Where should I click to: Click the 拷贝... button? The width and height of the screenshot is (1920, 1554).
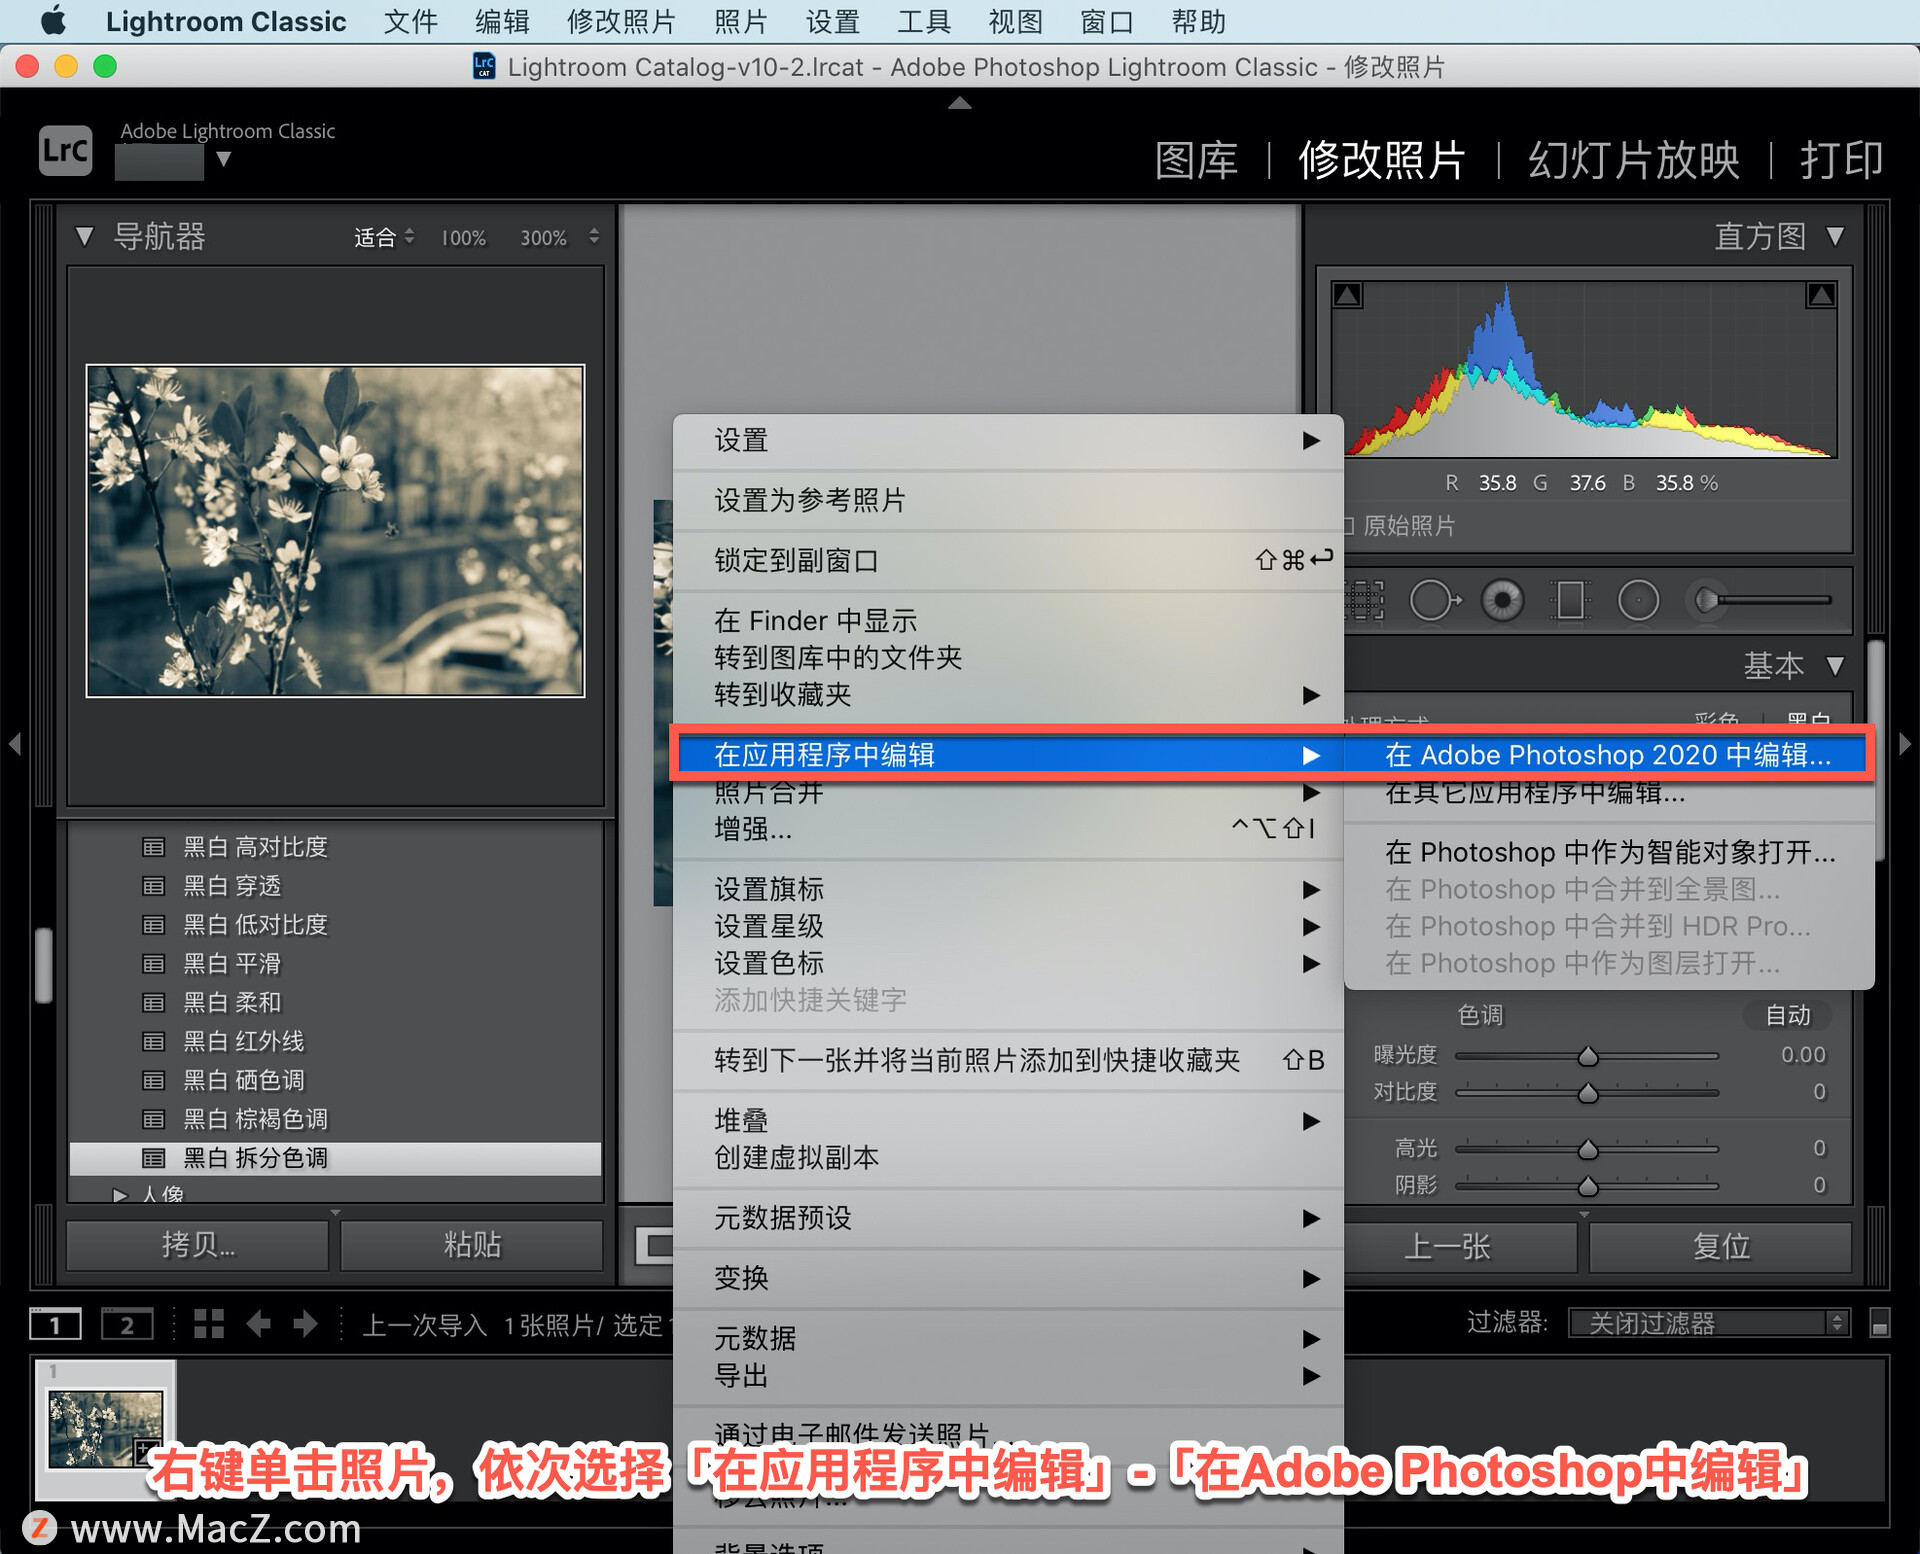tap(198, 1244)
